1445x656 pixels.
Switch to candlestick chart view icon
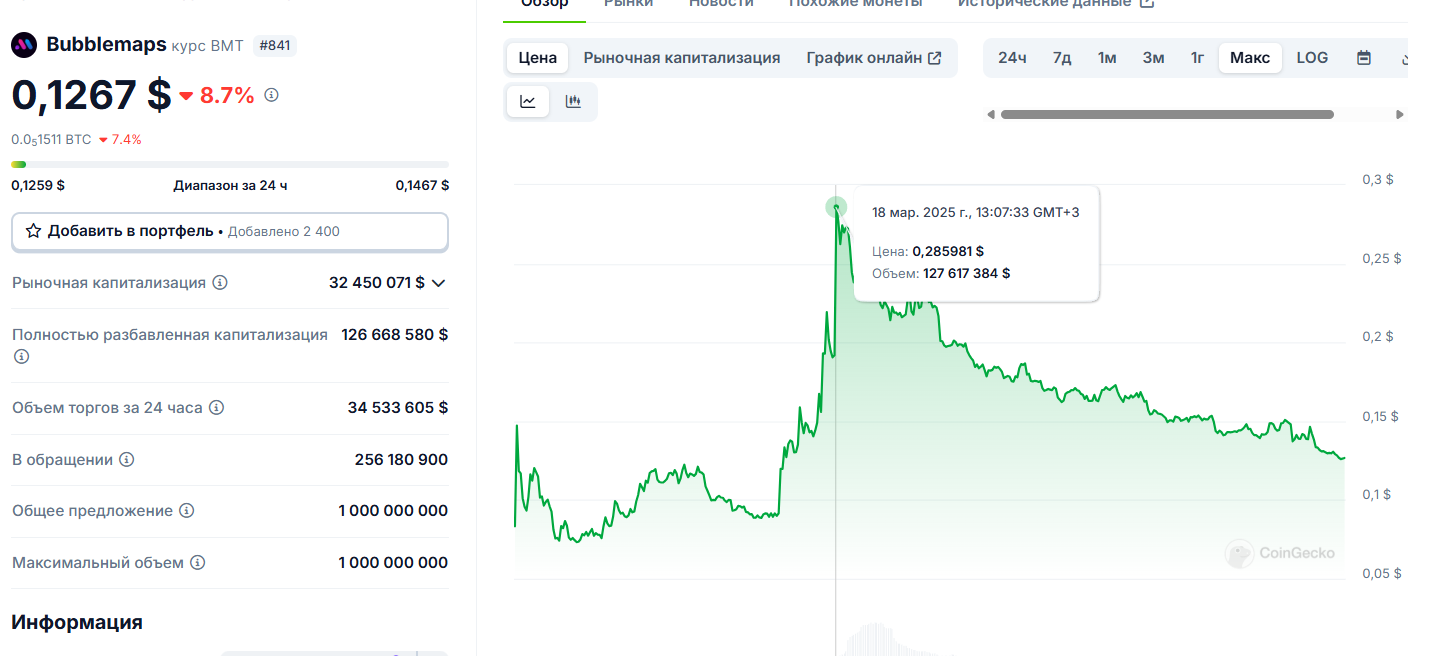(x=573, y=101)
